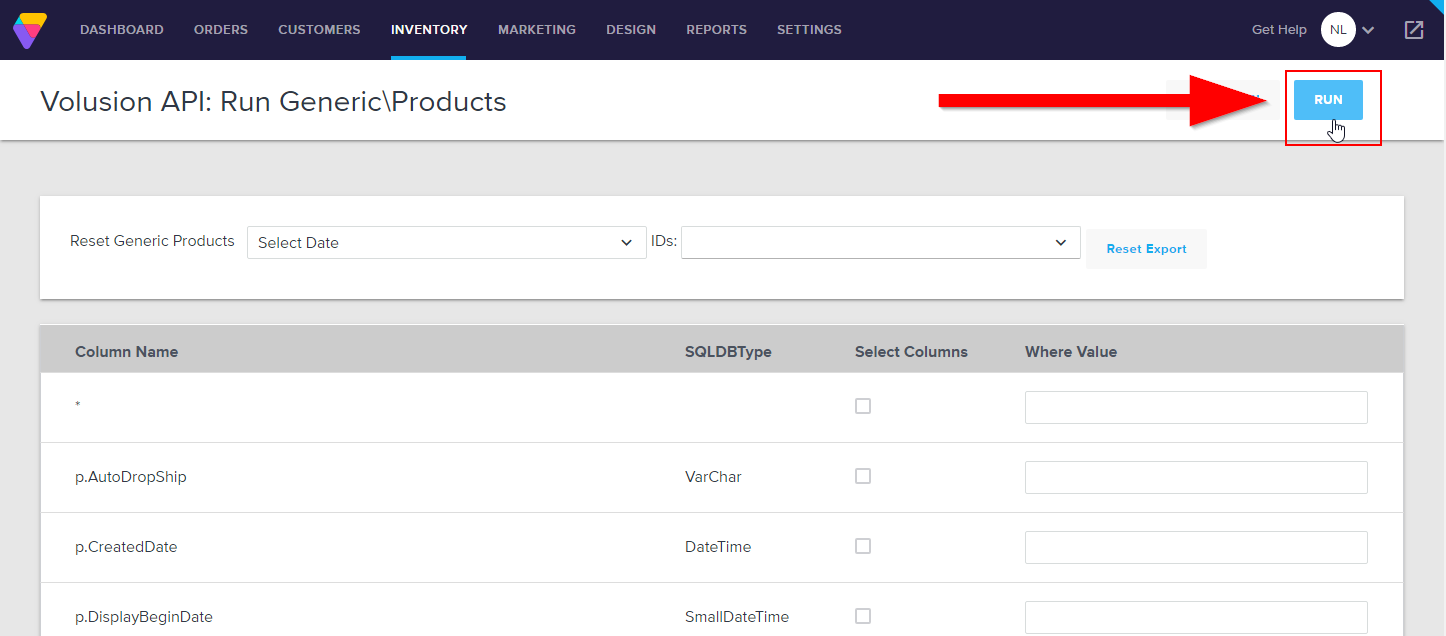Open the Design menu

(x=631, y=30)
